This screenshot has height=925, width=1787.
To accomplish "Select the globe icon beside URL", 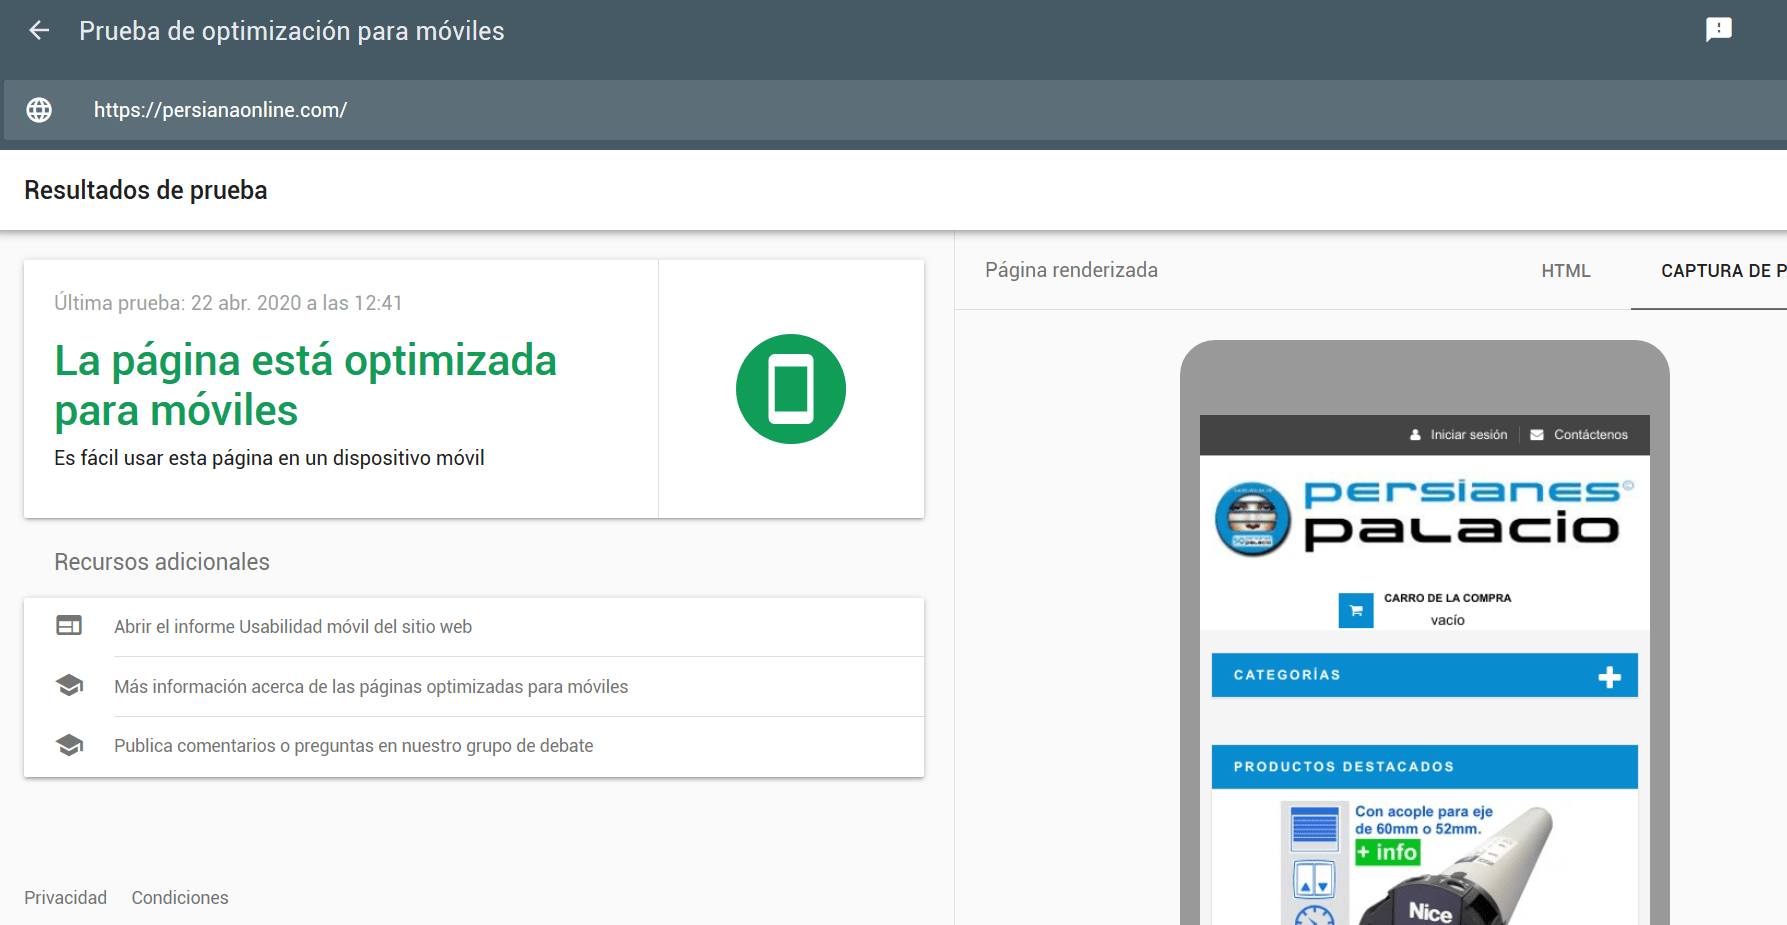I will (x=39, y=110).
